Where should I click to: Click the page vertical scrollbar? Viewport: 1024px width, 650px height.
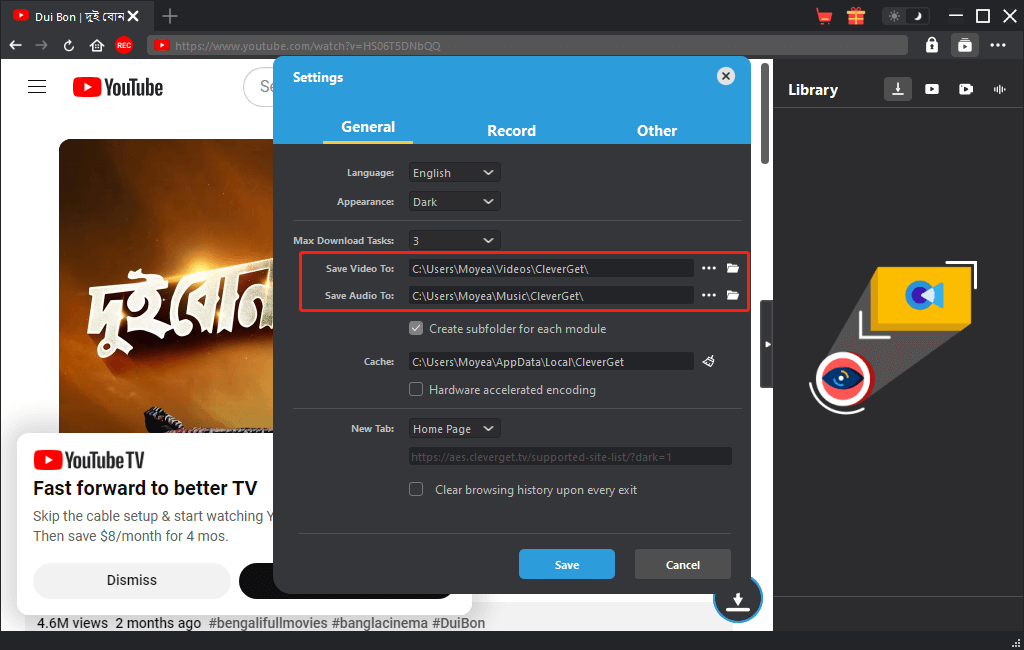765,112
